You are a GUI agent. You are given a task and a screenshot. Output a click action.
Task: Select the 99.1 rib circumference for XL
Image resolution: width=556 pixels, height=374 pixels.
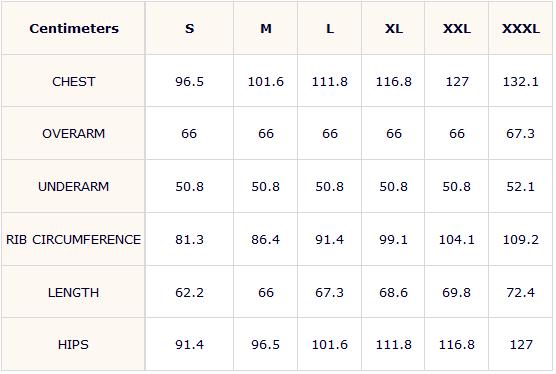click(x=393, y=240)
